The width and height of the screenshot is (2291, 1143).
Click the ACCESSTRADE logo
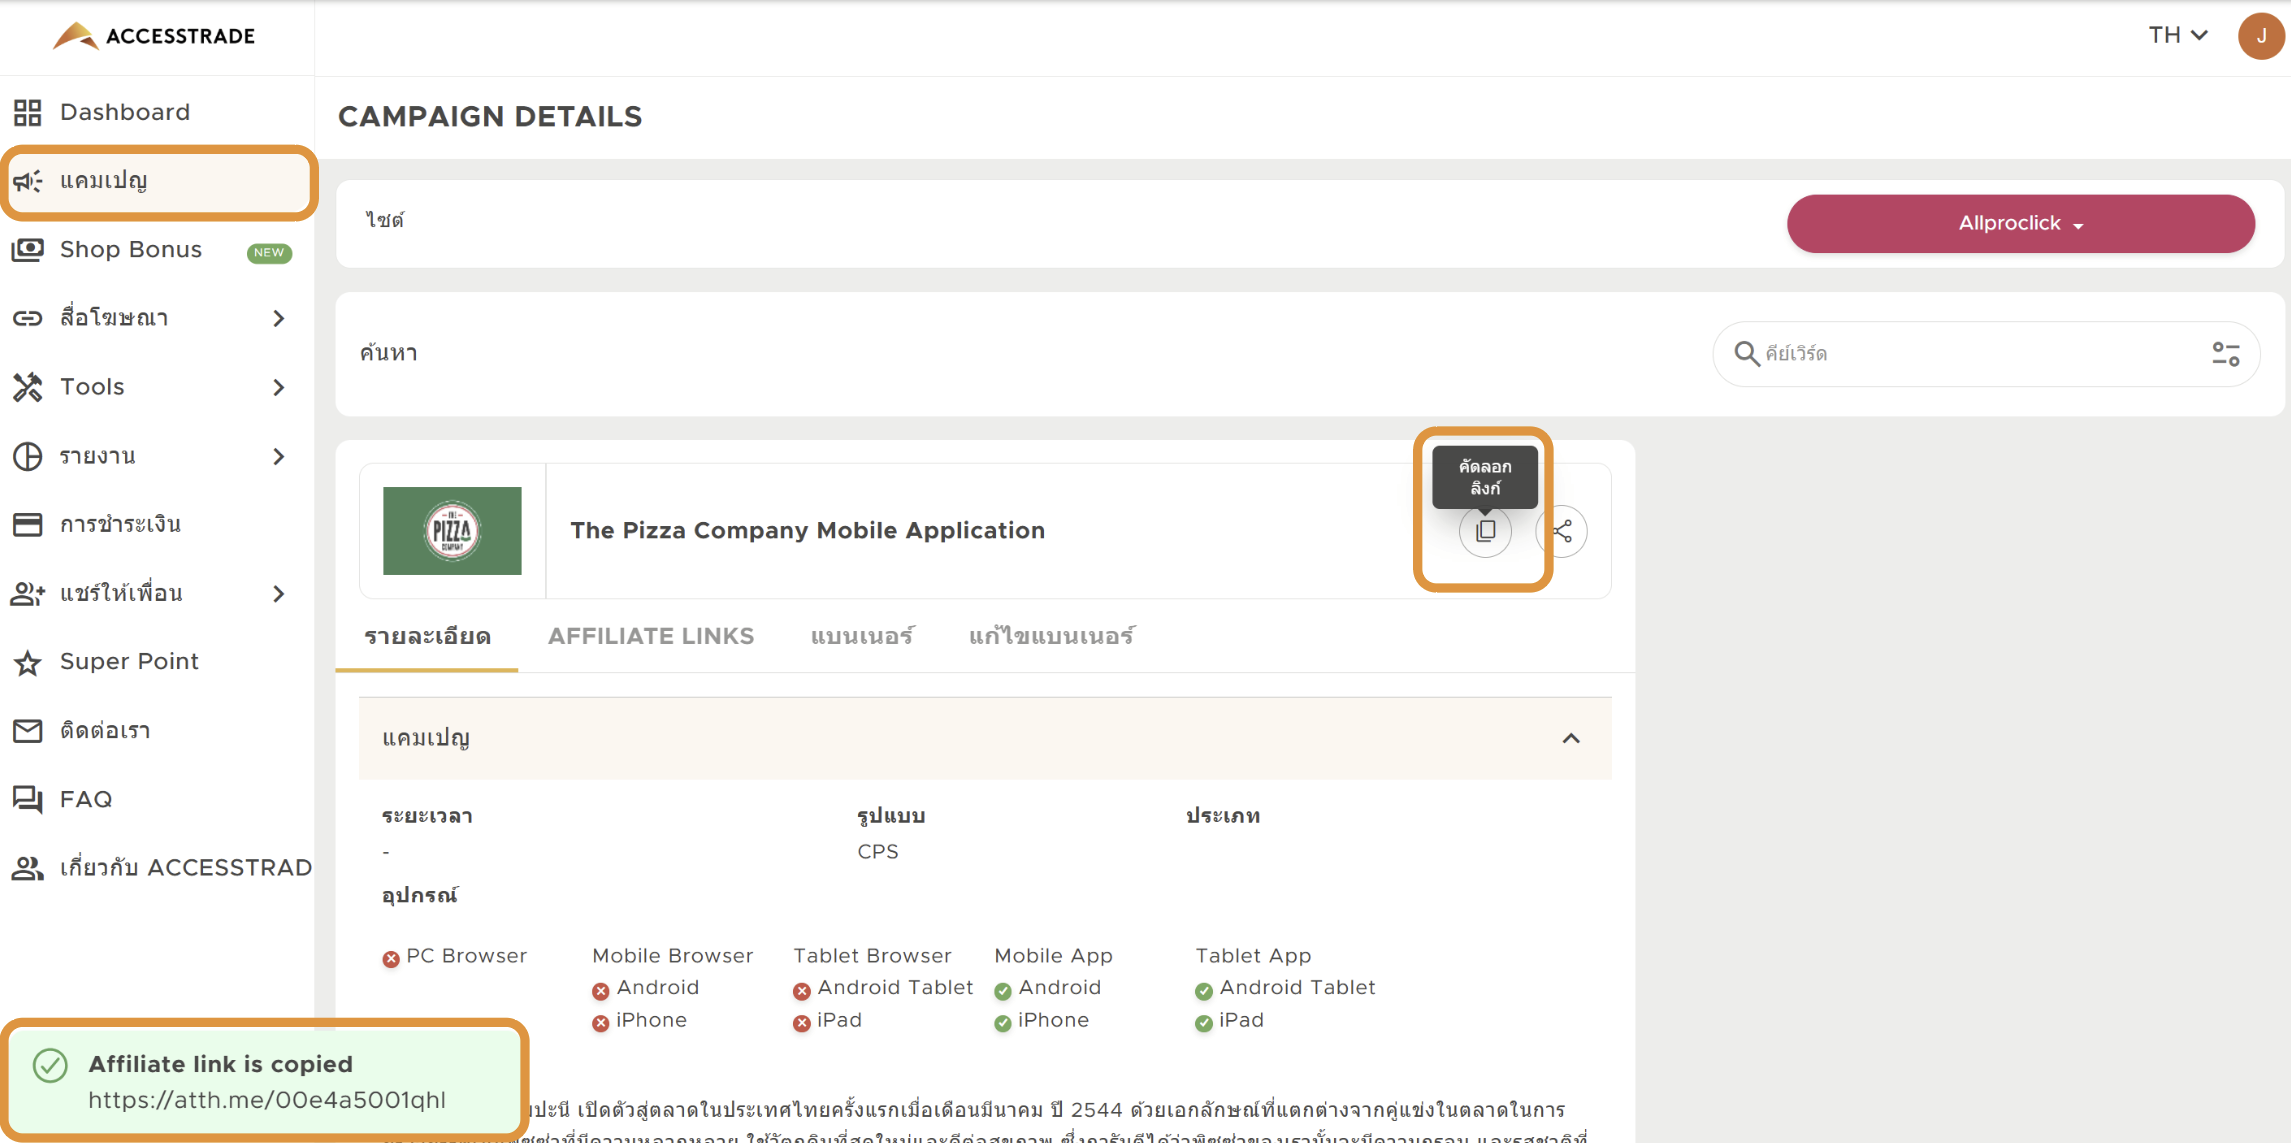(x=154, y=36)
